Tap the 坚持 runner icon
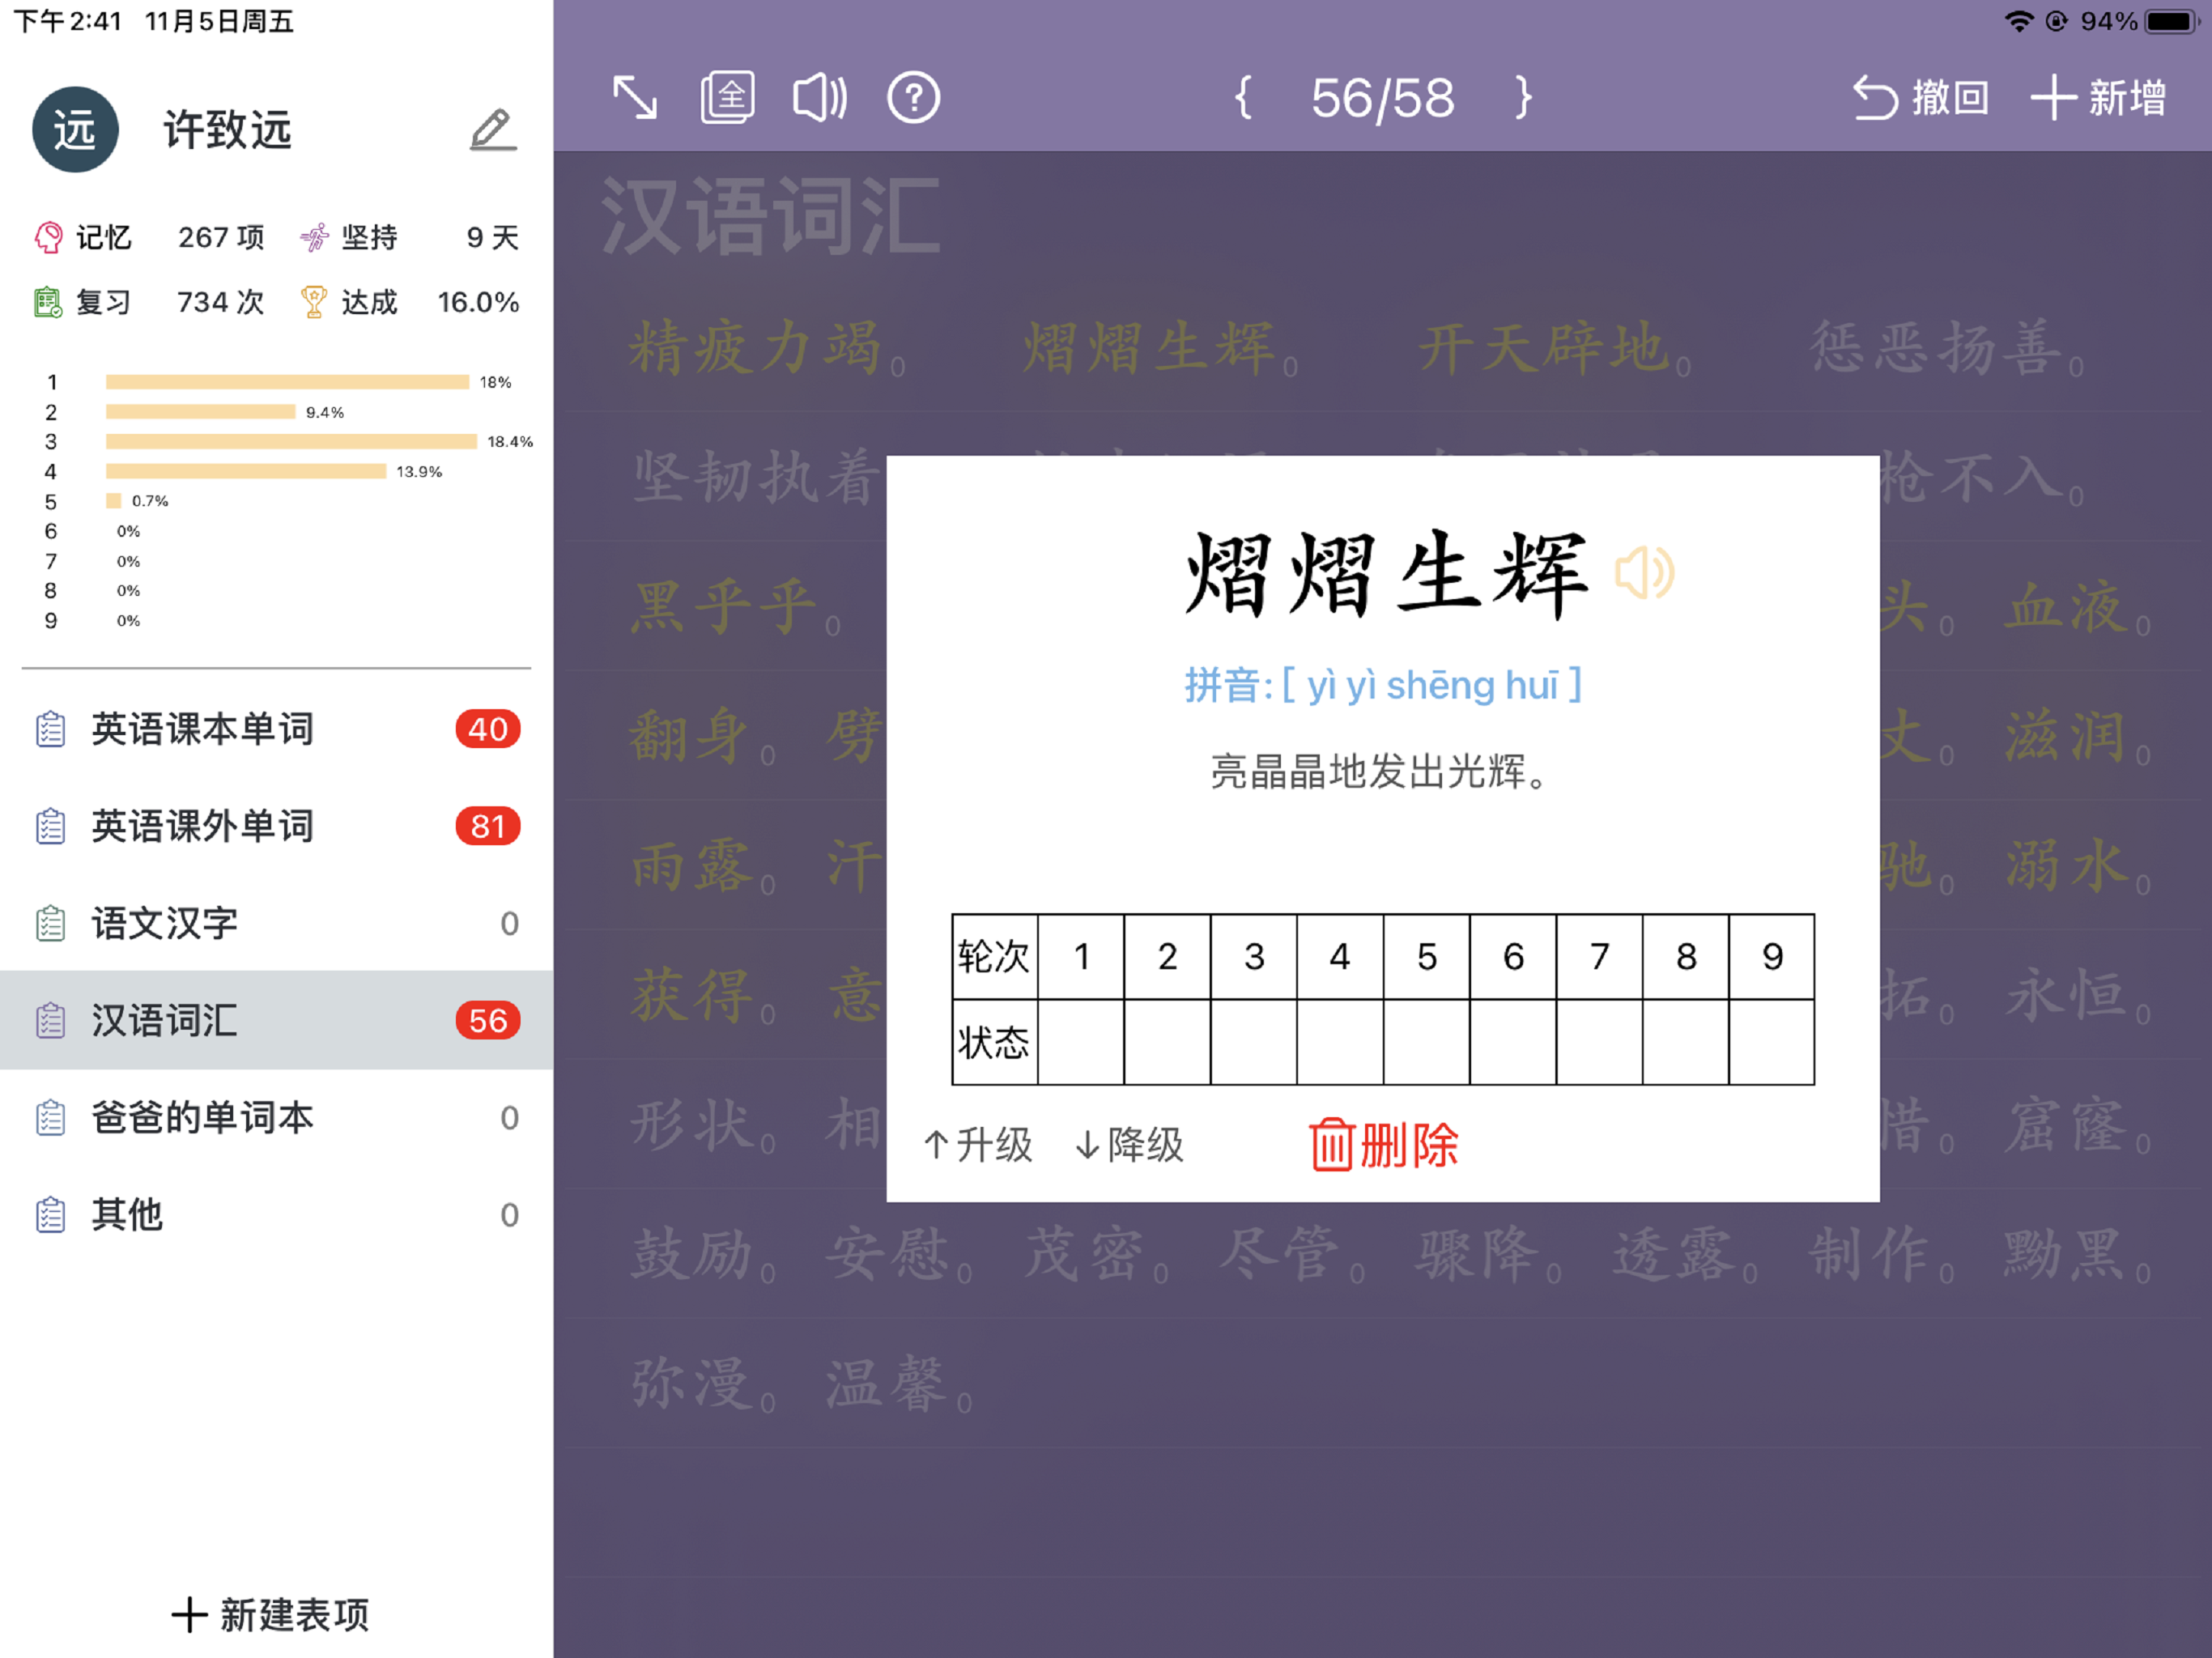The image size is (2212, 1658). (314, 237)
